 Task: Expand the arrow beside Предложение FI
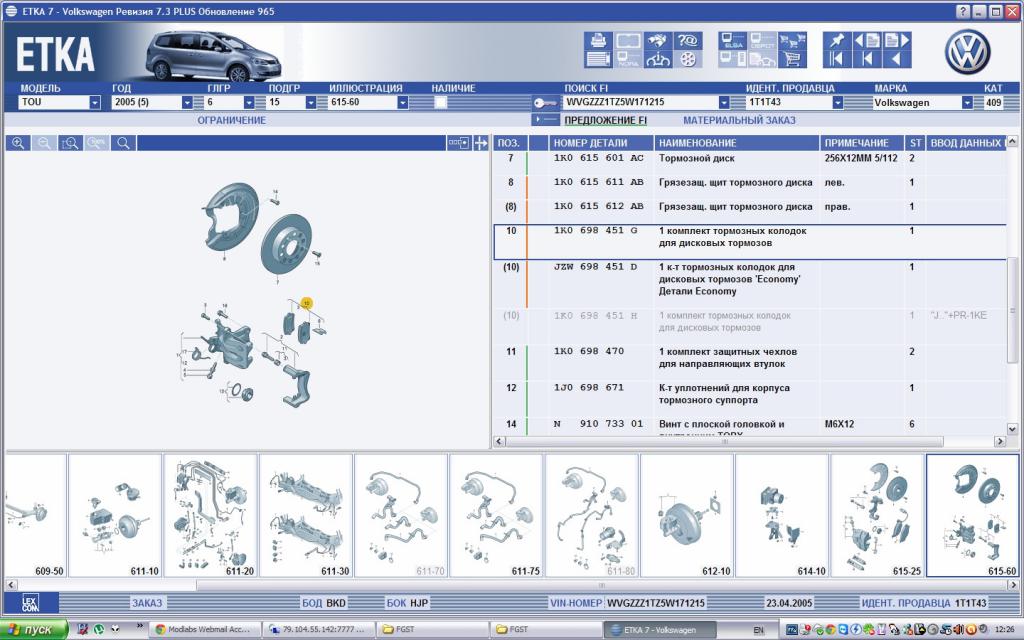546,120
